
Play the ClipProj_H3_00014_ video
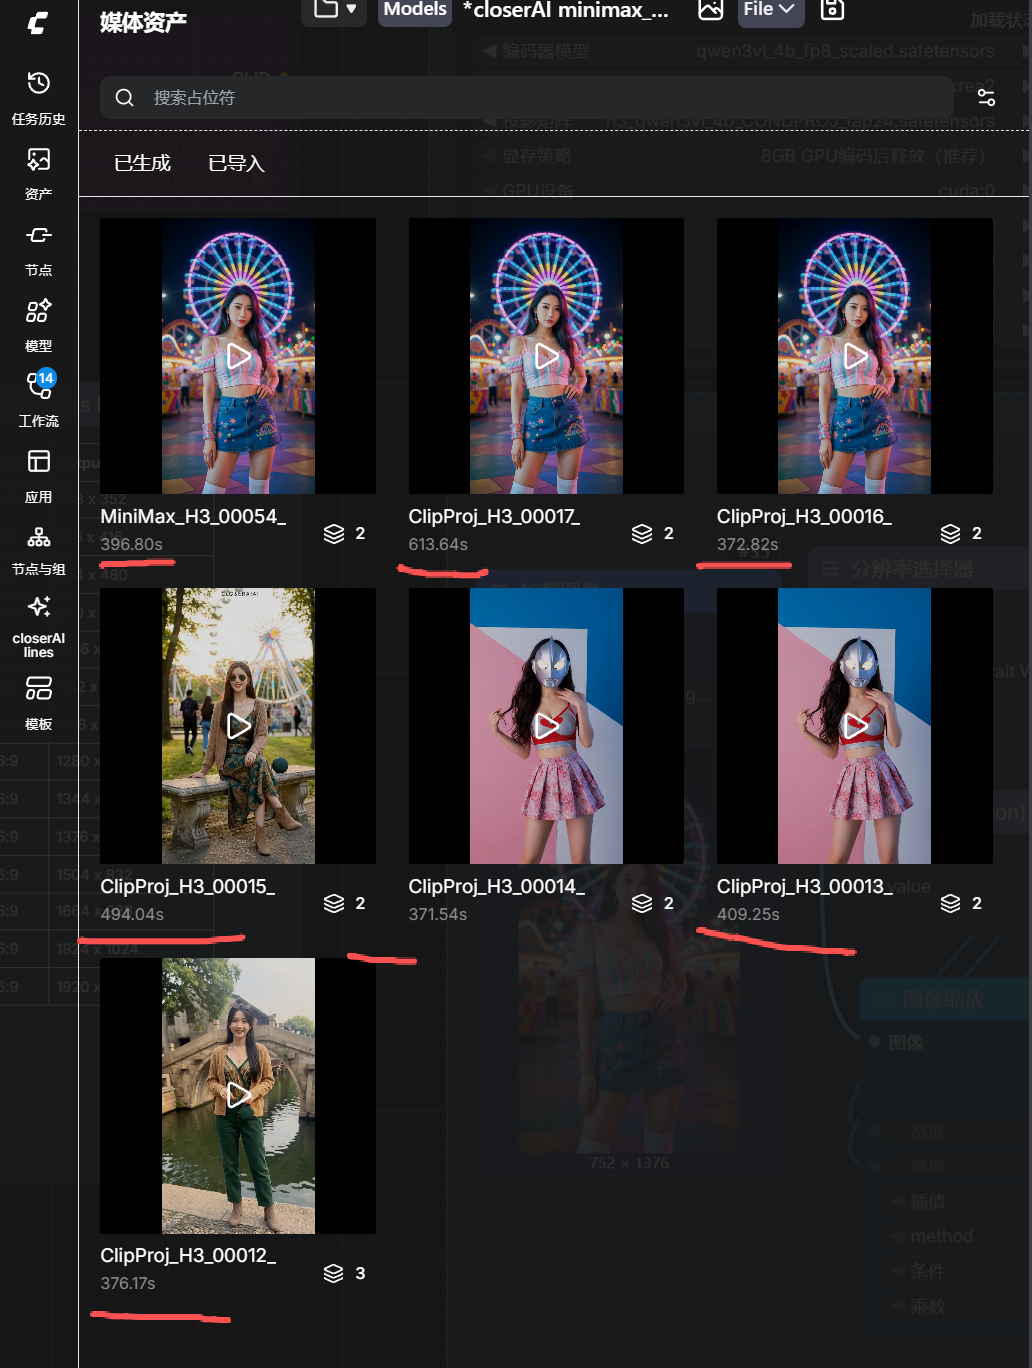point(546,726)
